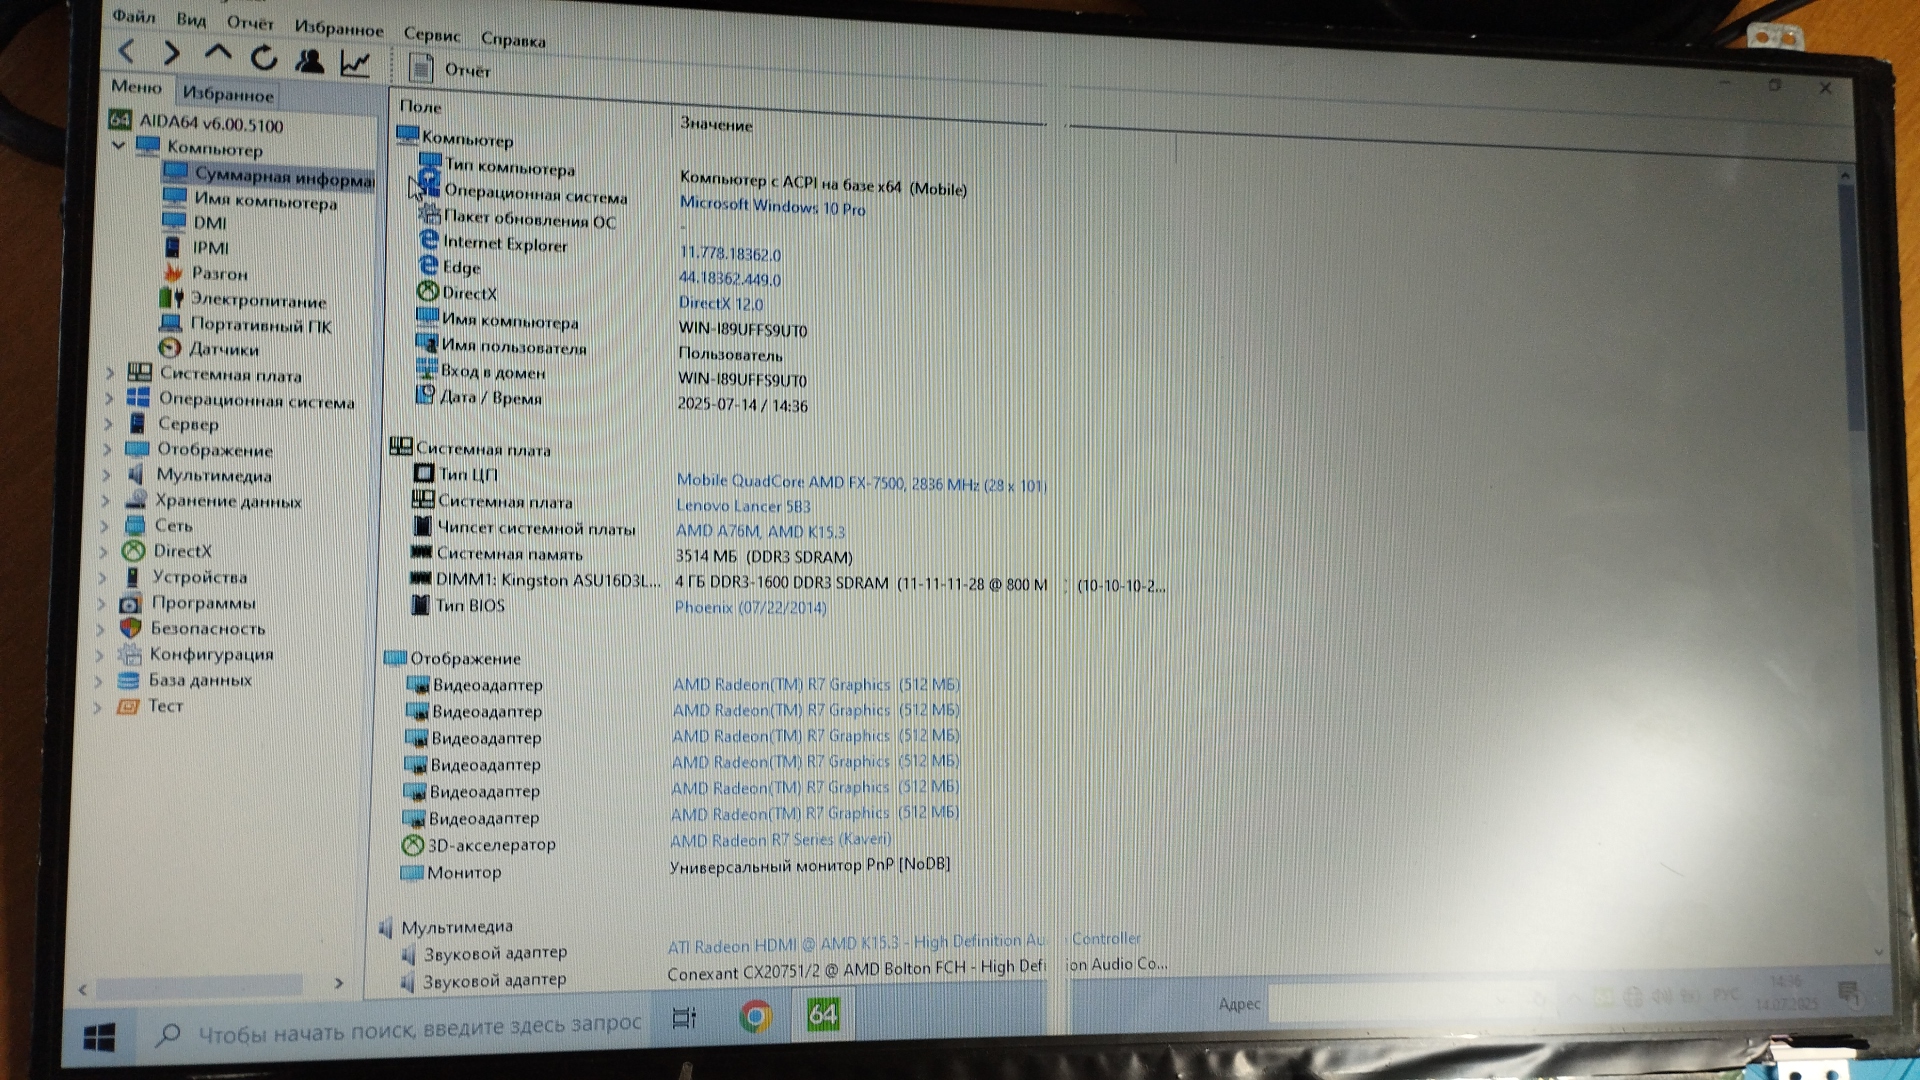Screen dimensions: 1920x1080
Task: Go up one level with Up arrow
Action: pyautogui.click(x=218, y=54)
